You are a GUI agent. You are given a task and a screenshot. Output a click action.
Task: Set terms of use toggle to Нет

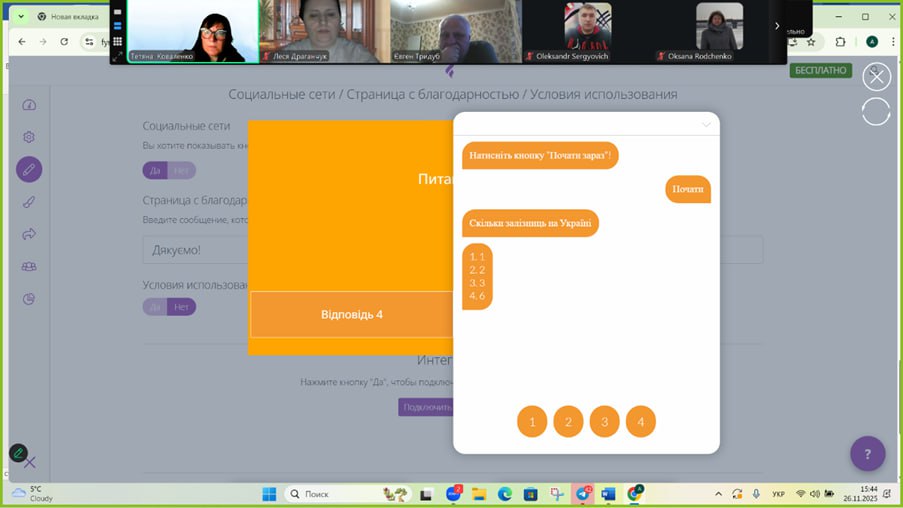pos(182,307)
